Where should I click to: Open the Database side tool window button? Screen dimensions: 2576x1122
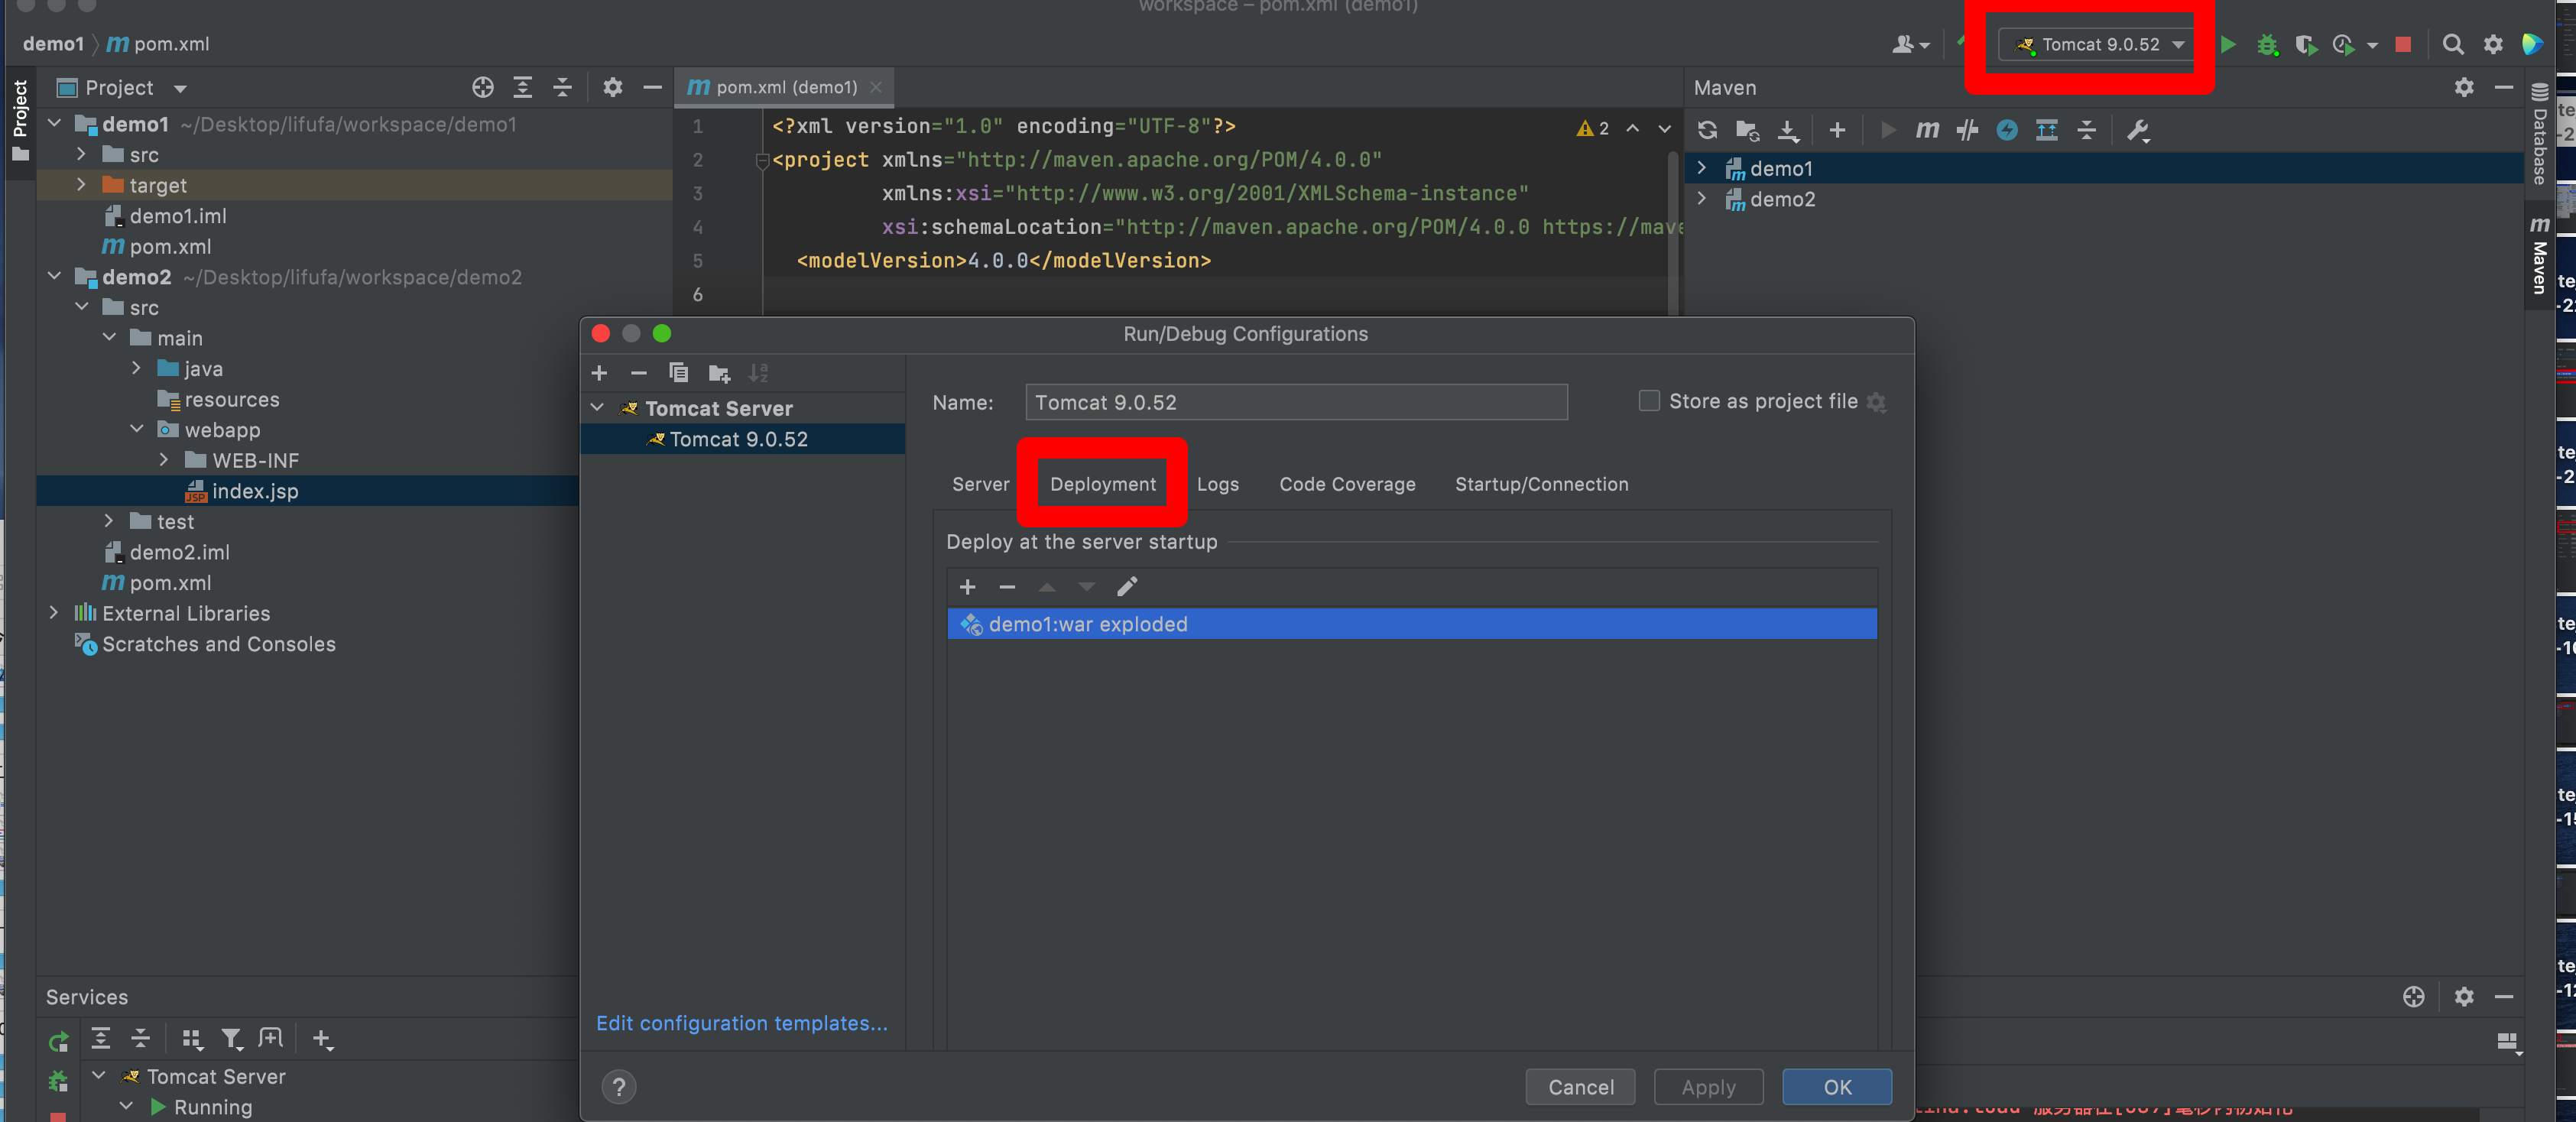[2540, 134]
